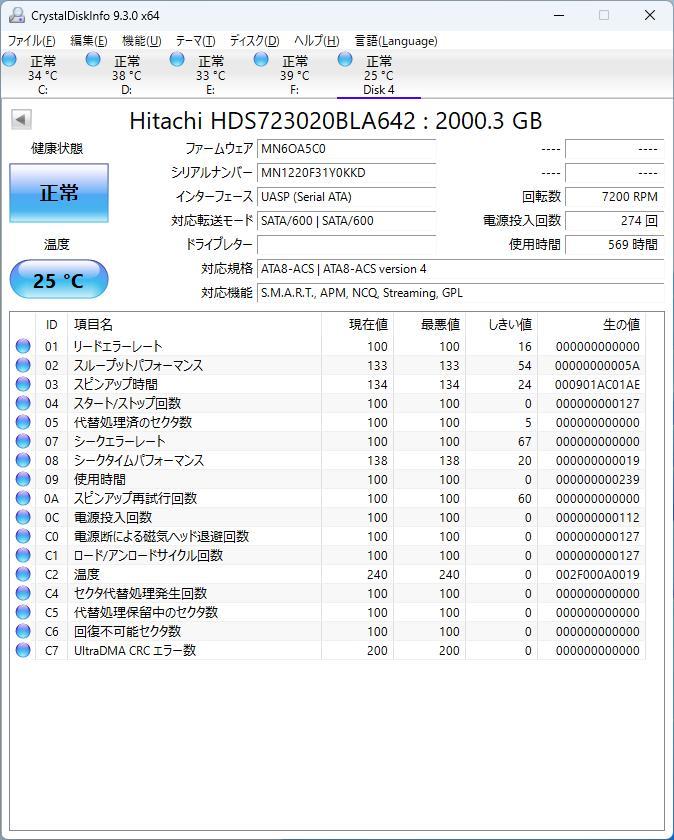Click status orb for attribute C7 UltraDMA CRC エラー数
This screenshot has height=840, width=674.
click(23, 650)
